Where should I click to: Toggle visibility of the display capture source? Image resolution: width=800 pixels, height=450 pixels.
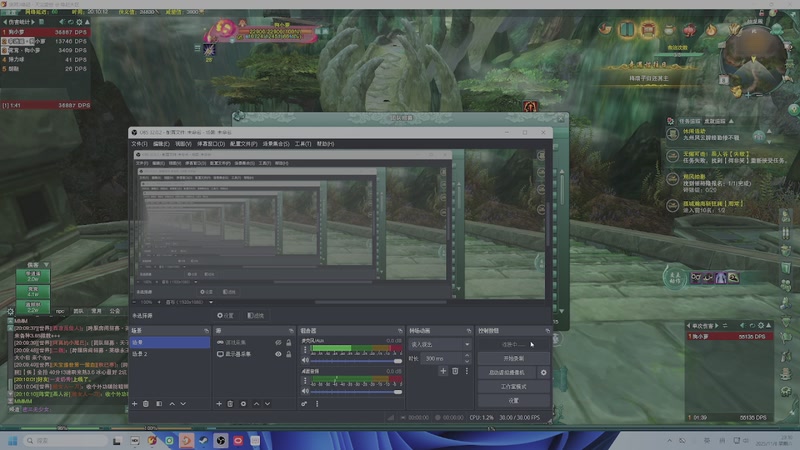coord(278,354)
